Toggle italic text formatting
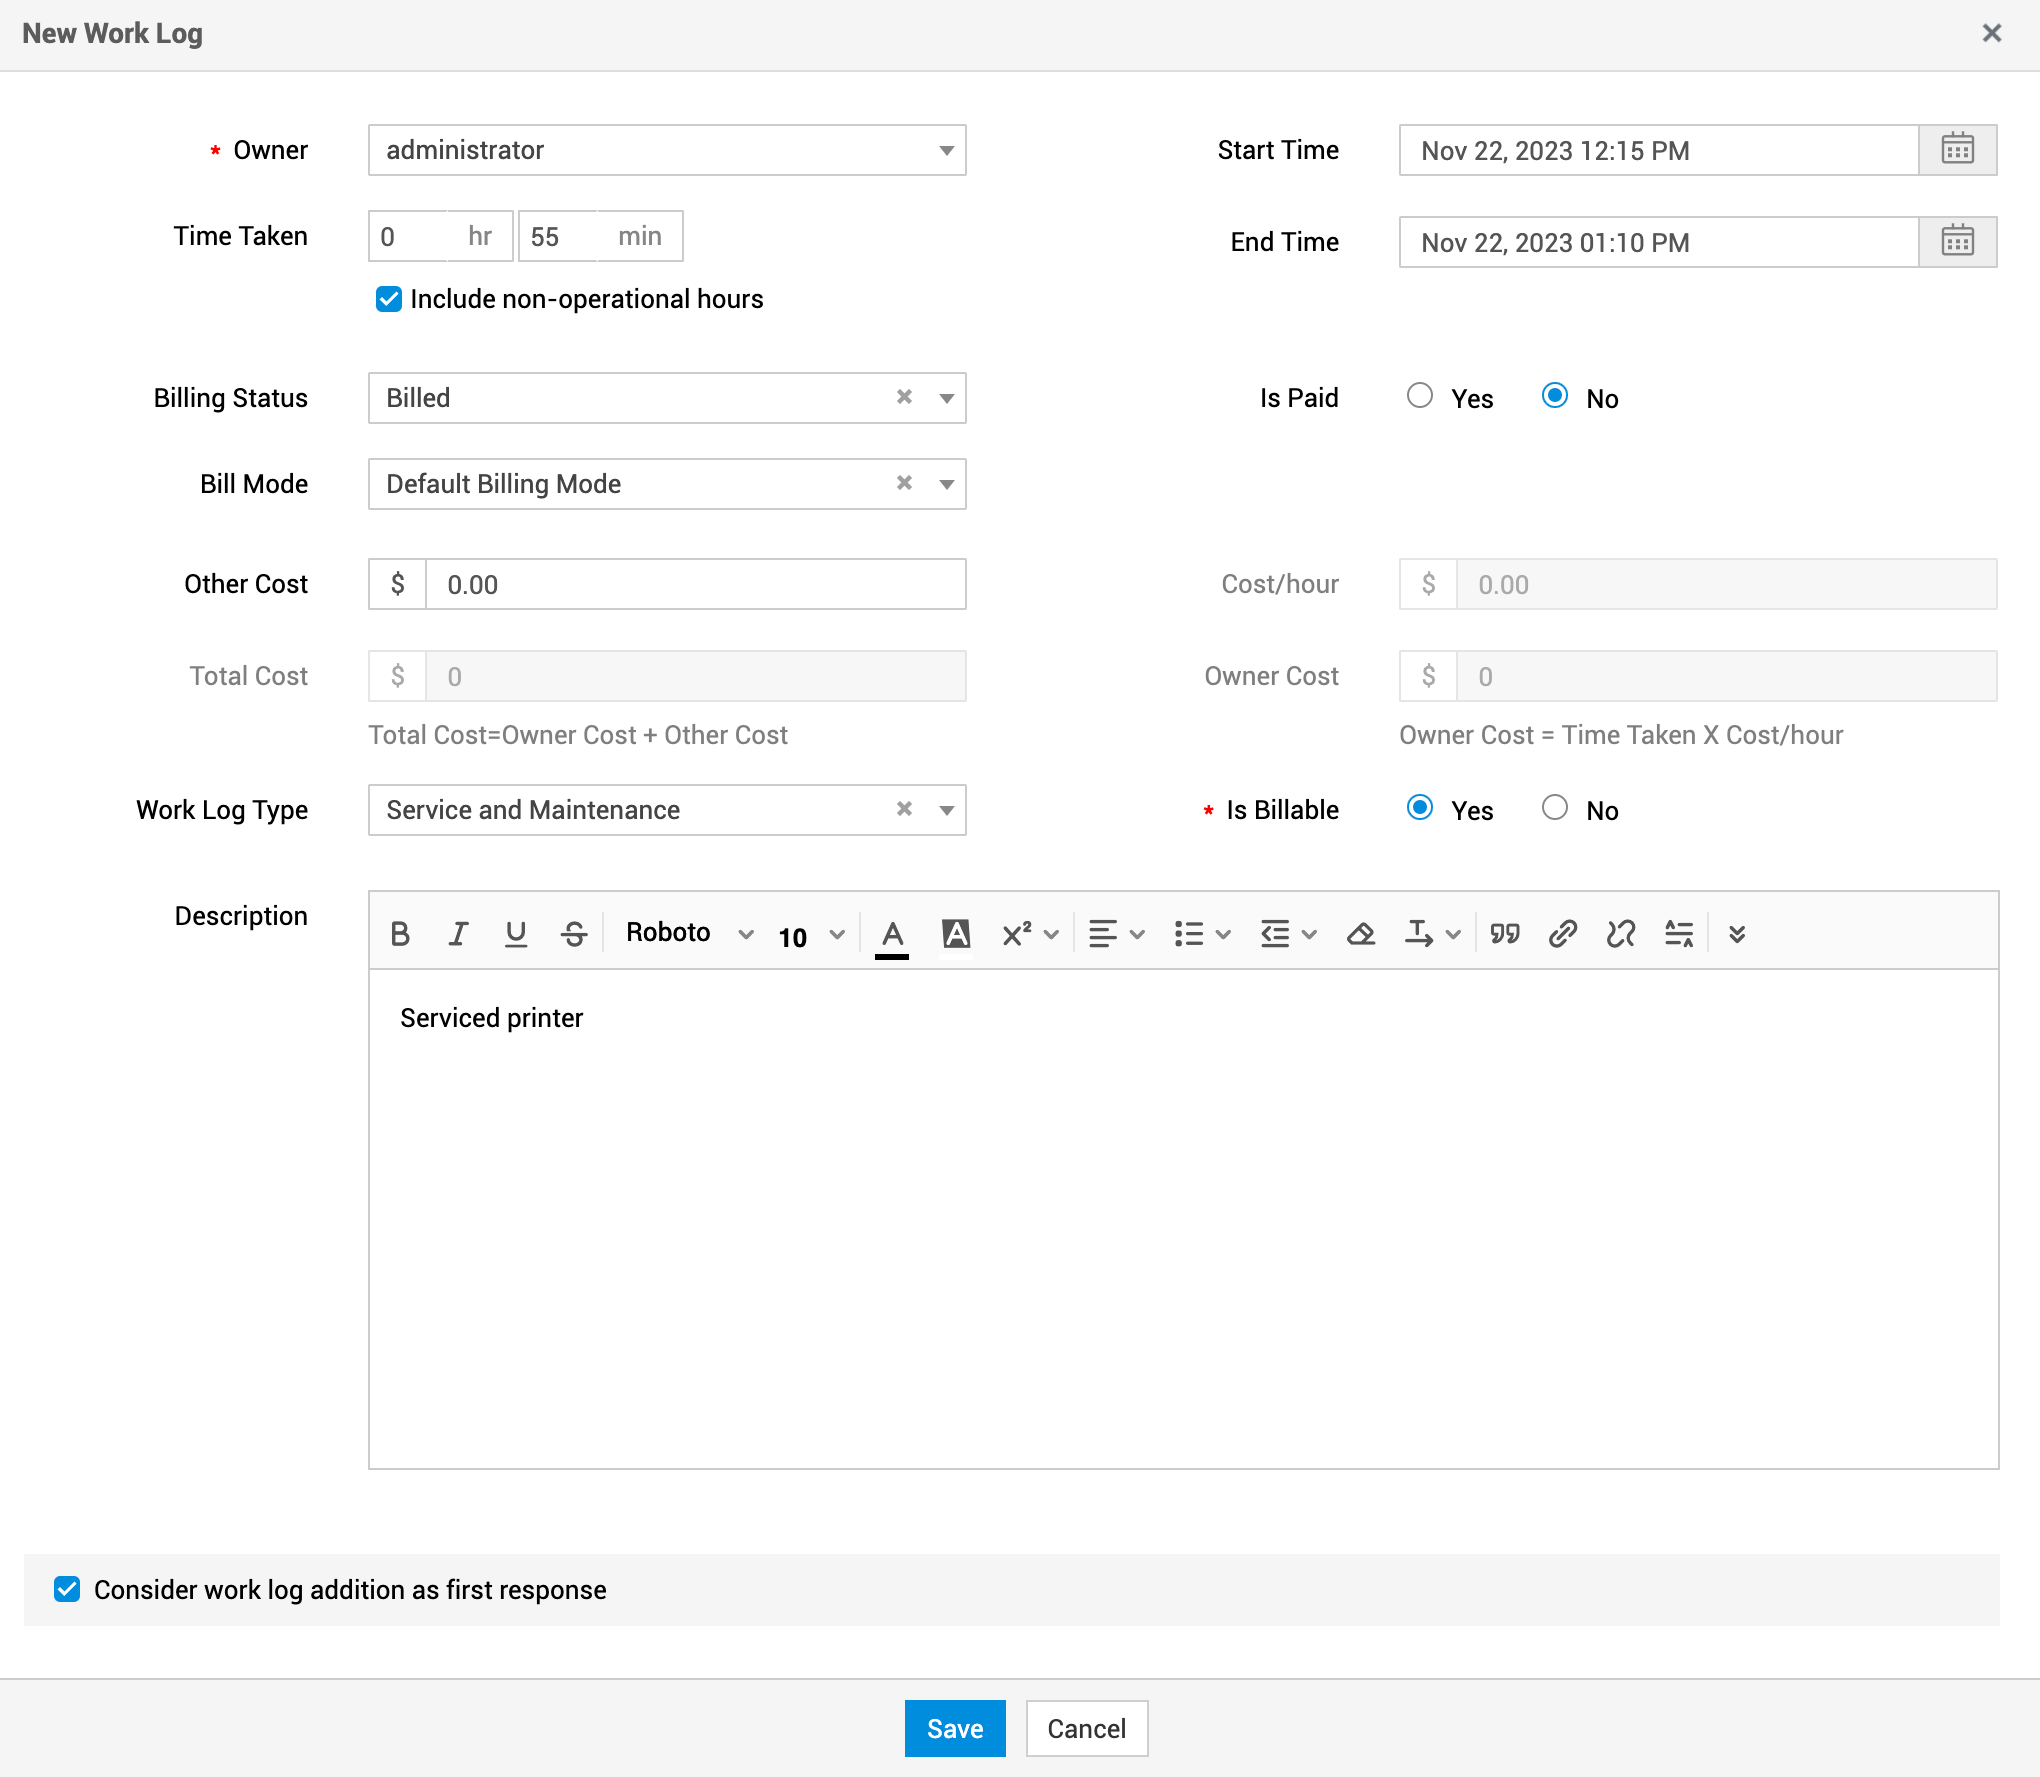 [x=458, y=934]
